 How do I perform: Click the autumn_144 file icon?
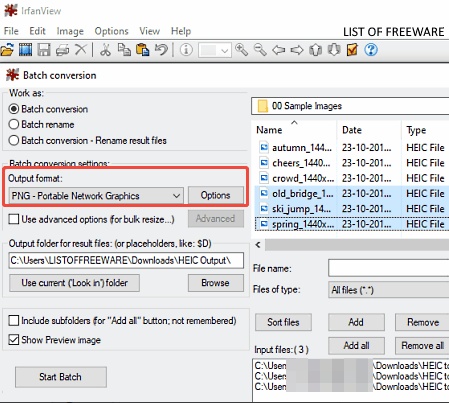[x=264, y=147]
